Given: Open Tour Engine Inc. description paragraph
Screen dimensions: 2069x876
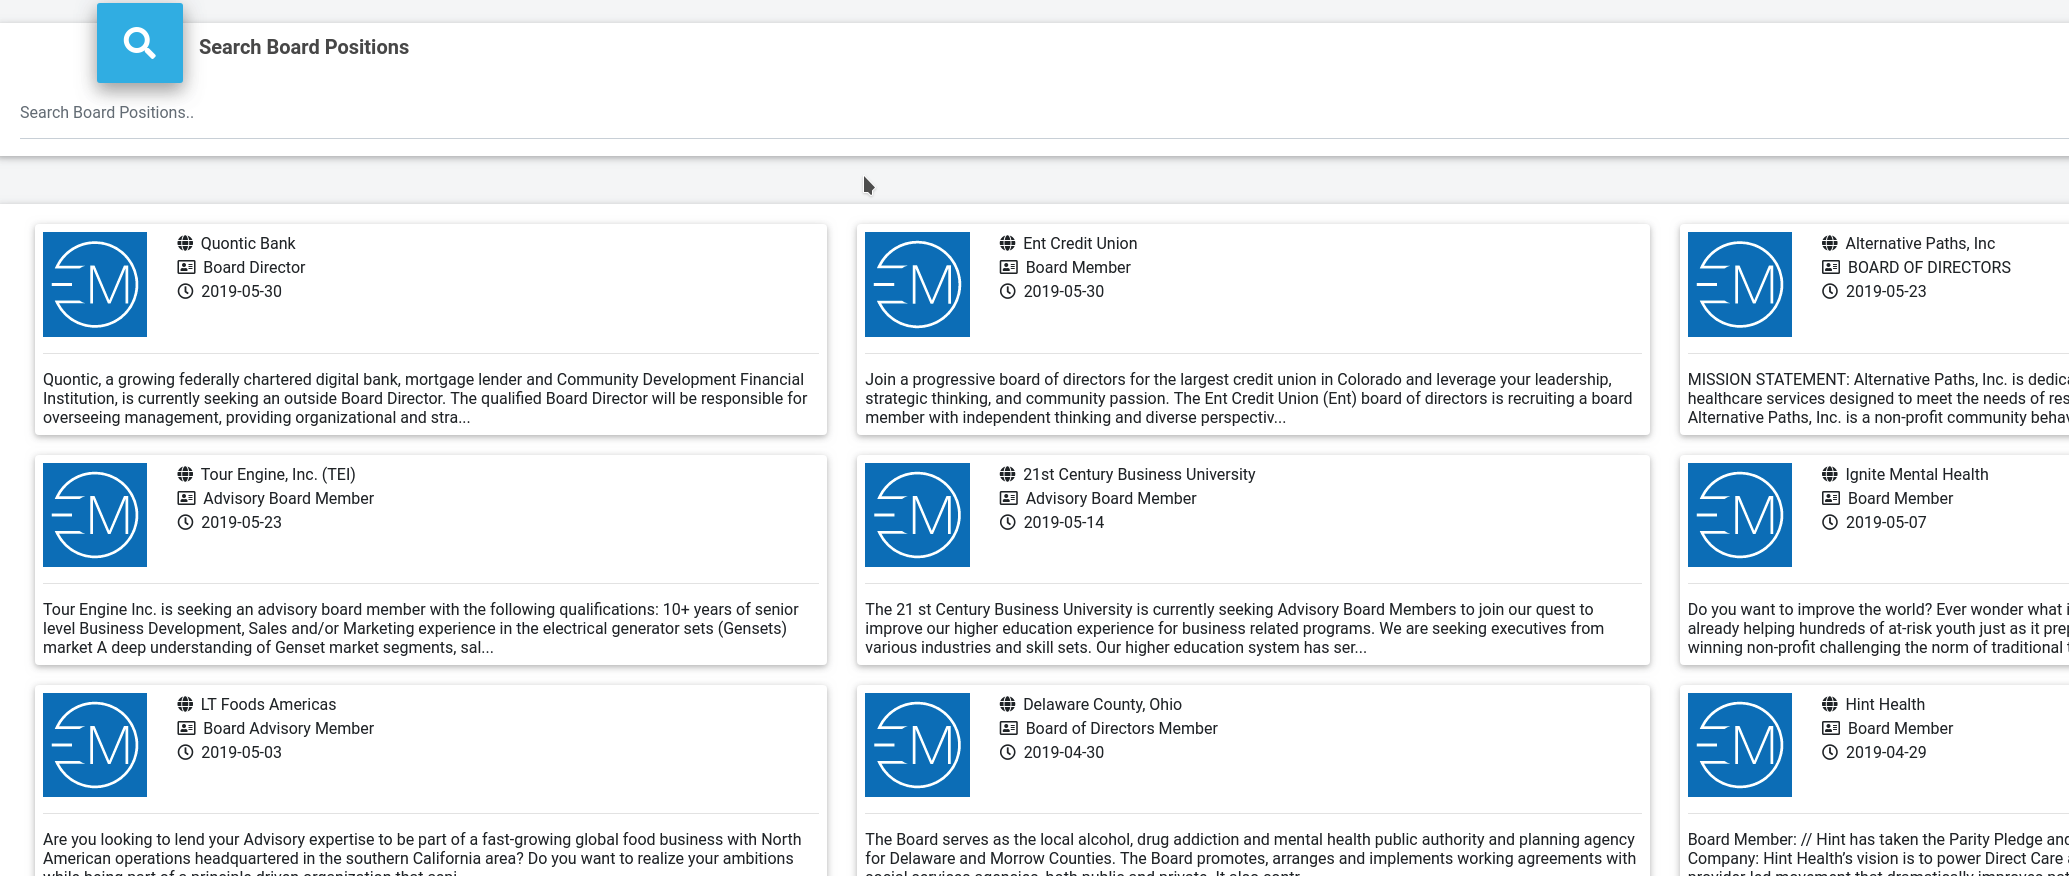Looking at the screenshot, I should coord(421,628).
